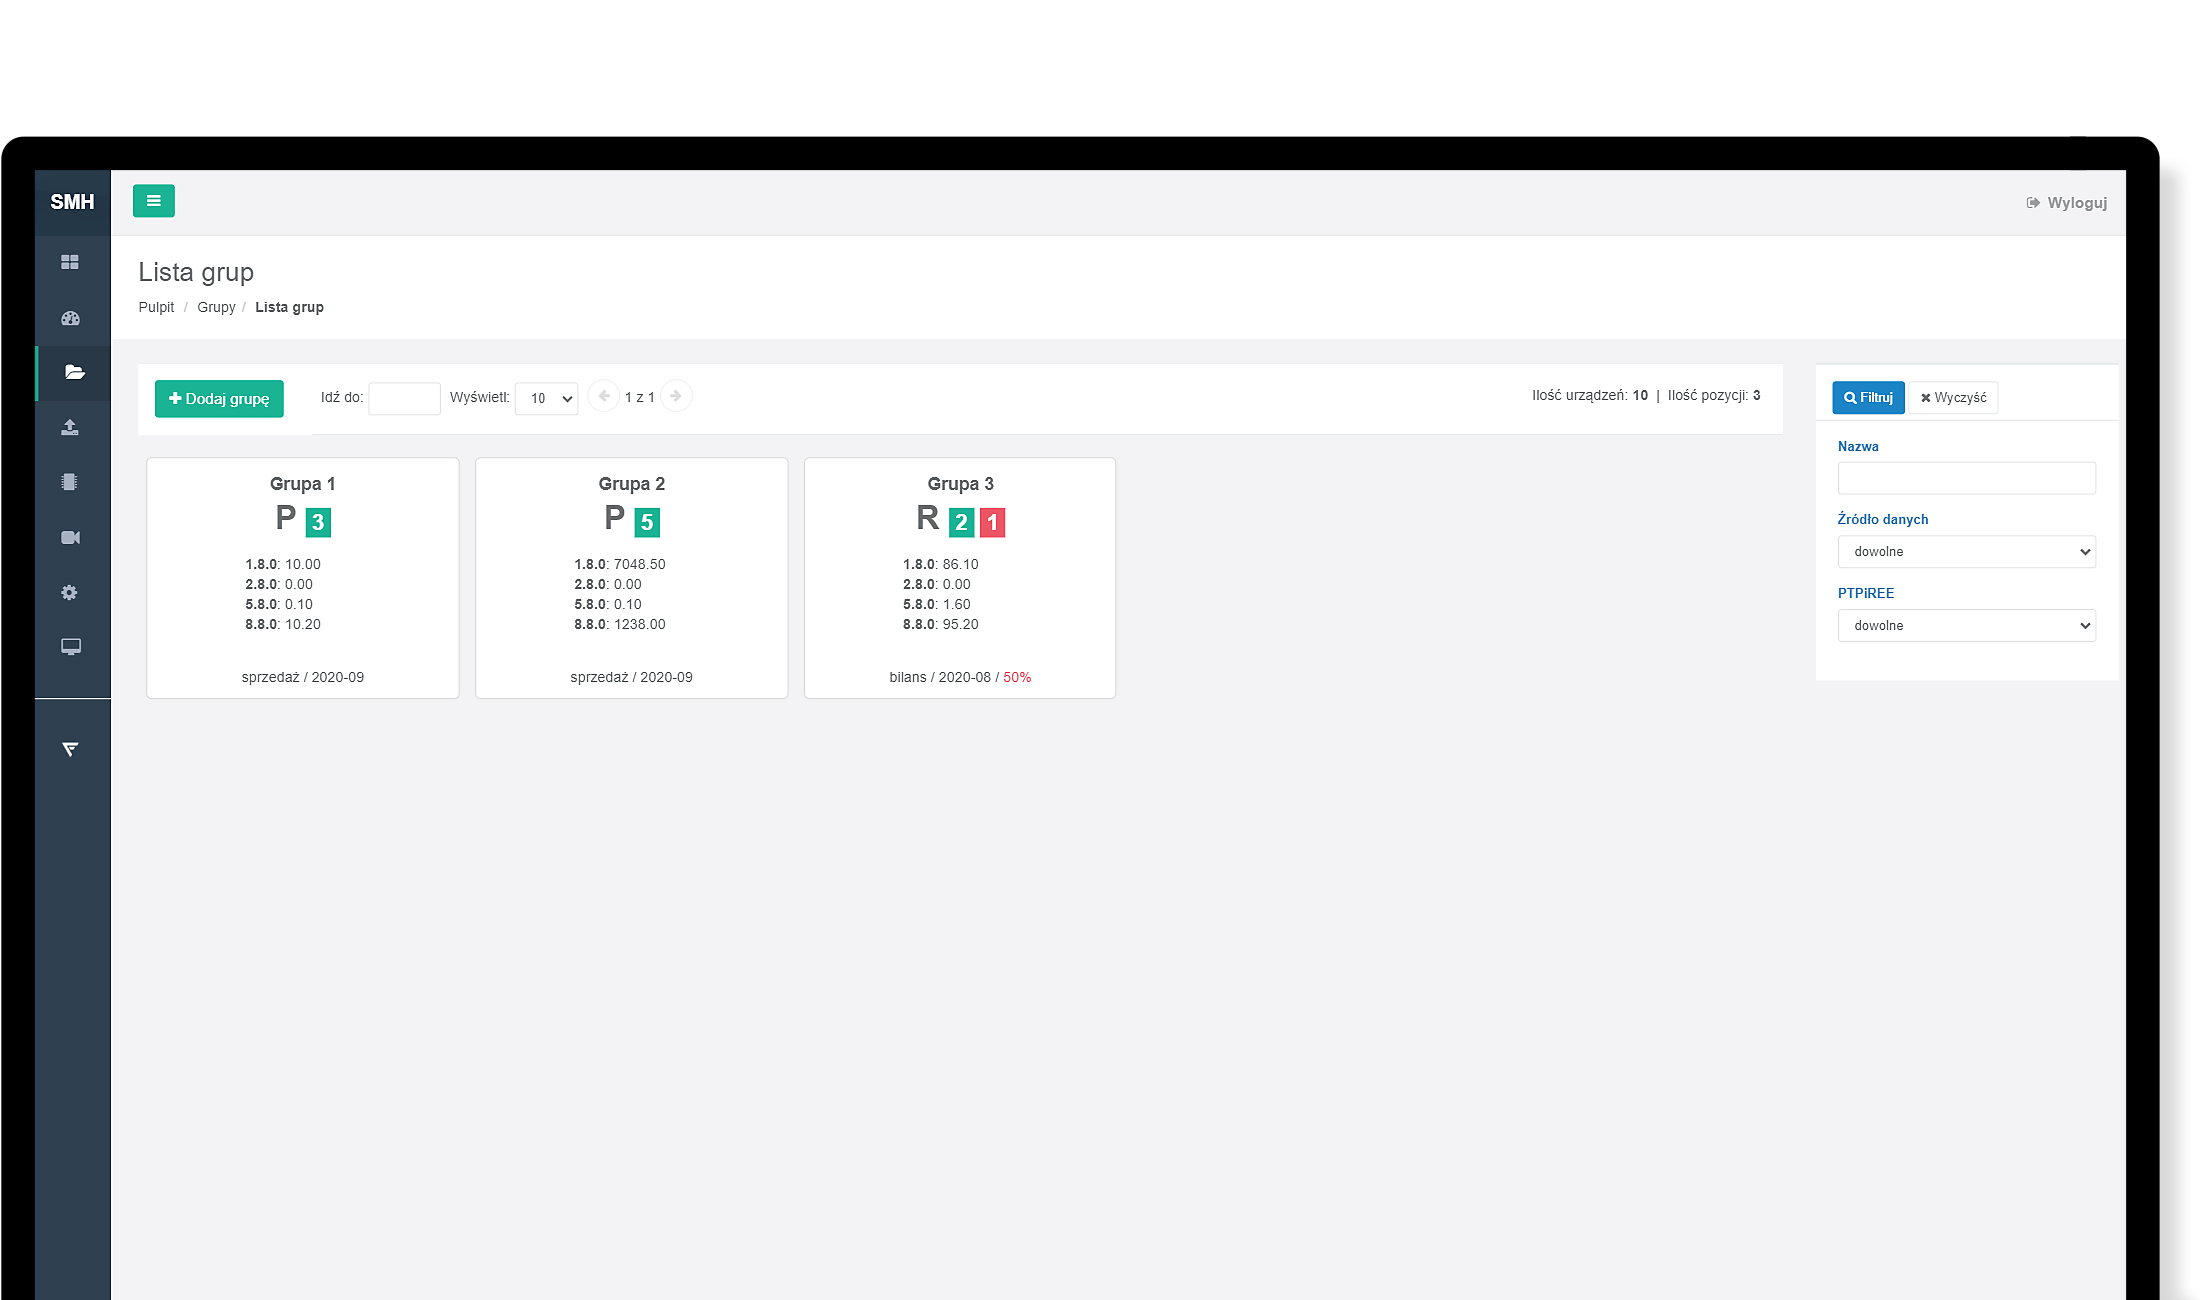2200x1300 pixels.
Task: Click the gauge speedometer sidebar icon
Action: point(70,319)
